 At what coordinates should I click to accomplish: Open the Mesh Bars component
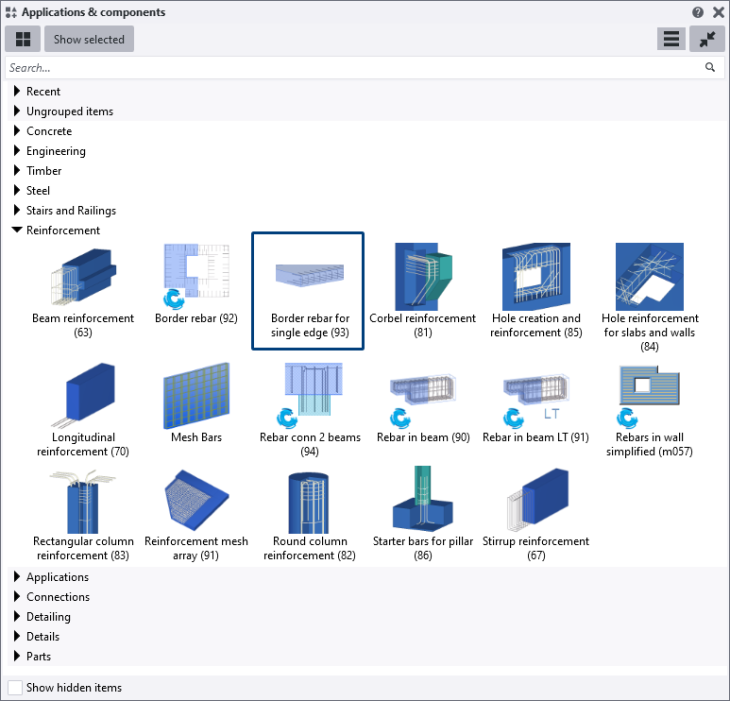196,403
